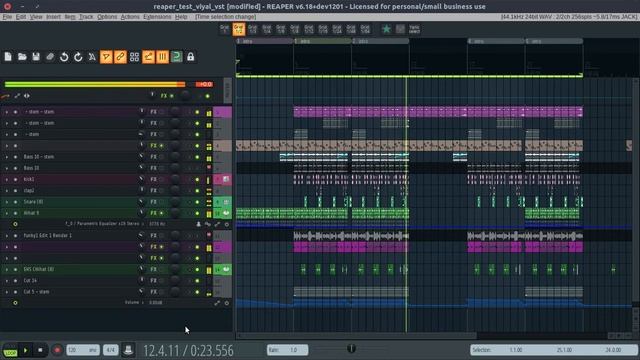Click the master volume knob
Viewport: 640px width, 360px height.
[x=185, y=96]
